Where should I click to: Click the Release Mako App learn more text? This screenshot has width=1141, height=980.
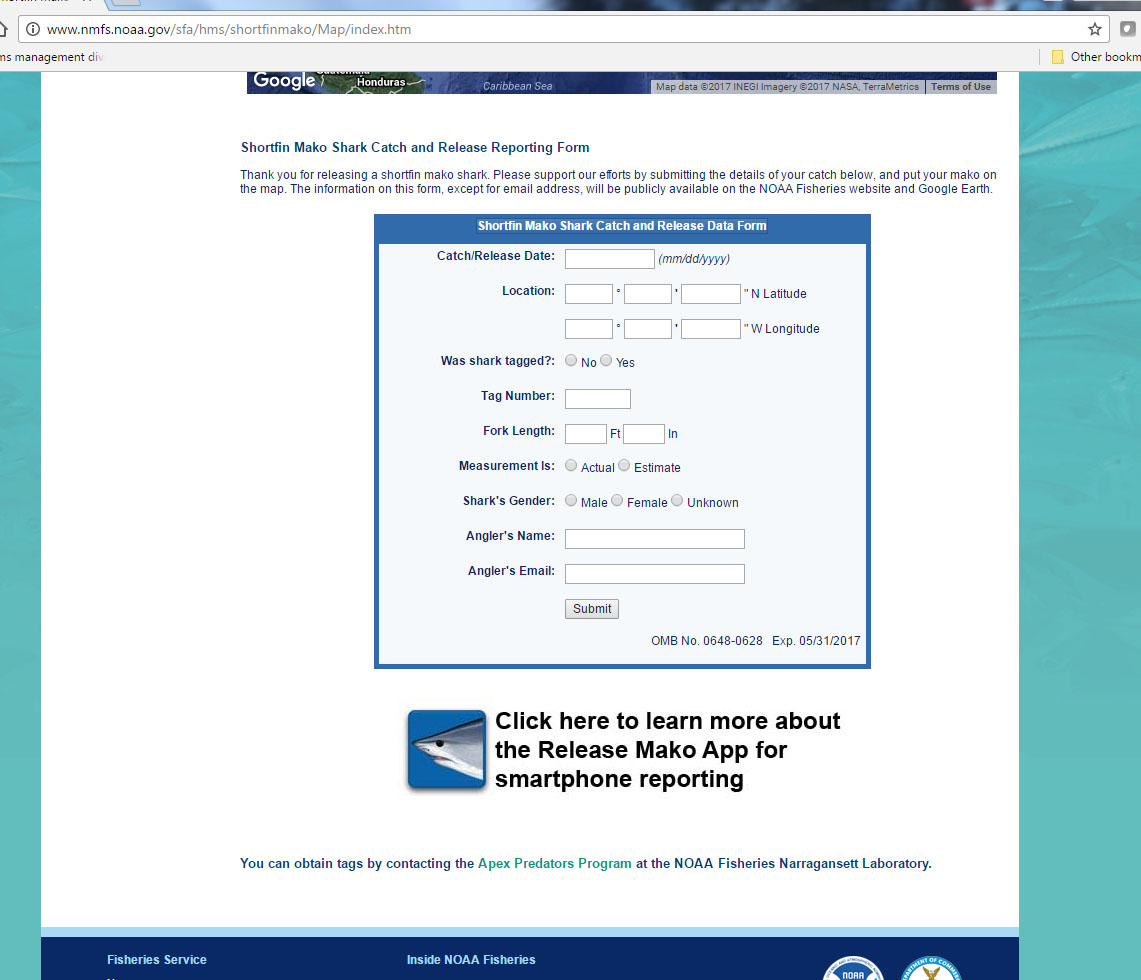[667, 750]
